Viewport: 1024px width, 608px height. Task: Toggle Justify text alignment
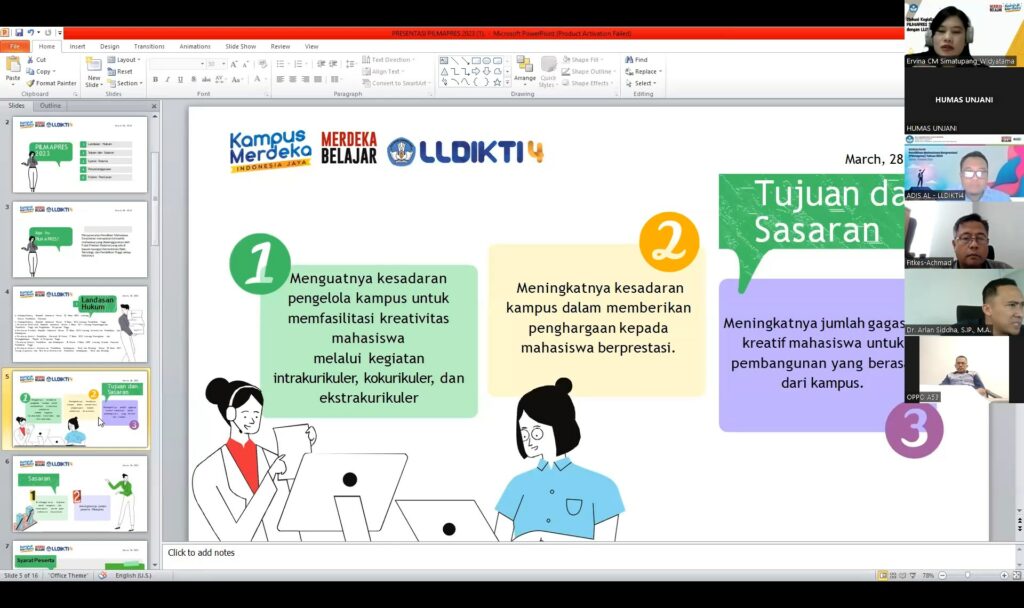coord(318,80)
